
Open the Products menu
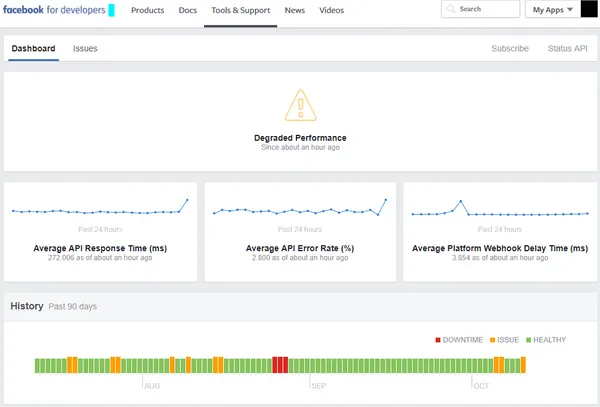point(147,10)
